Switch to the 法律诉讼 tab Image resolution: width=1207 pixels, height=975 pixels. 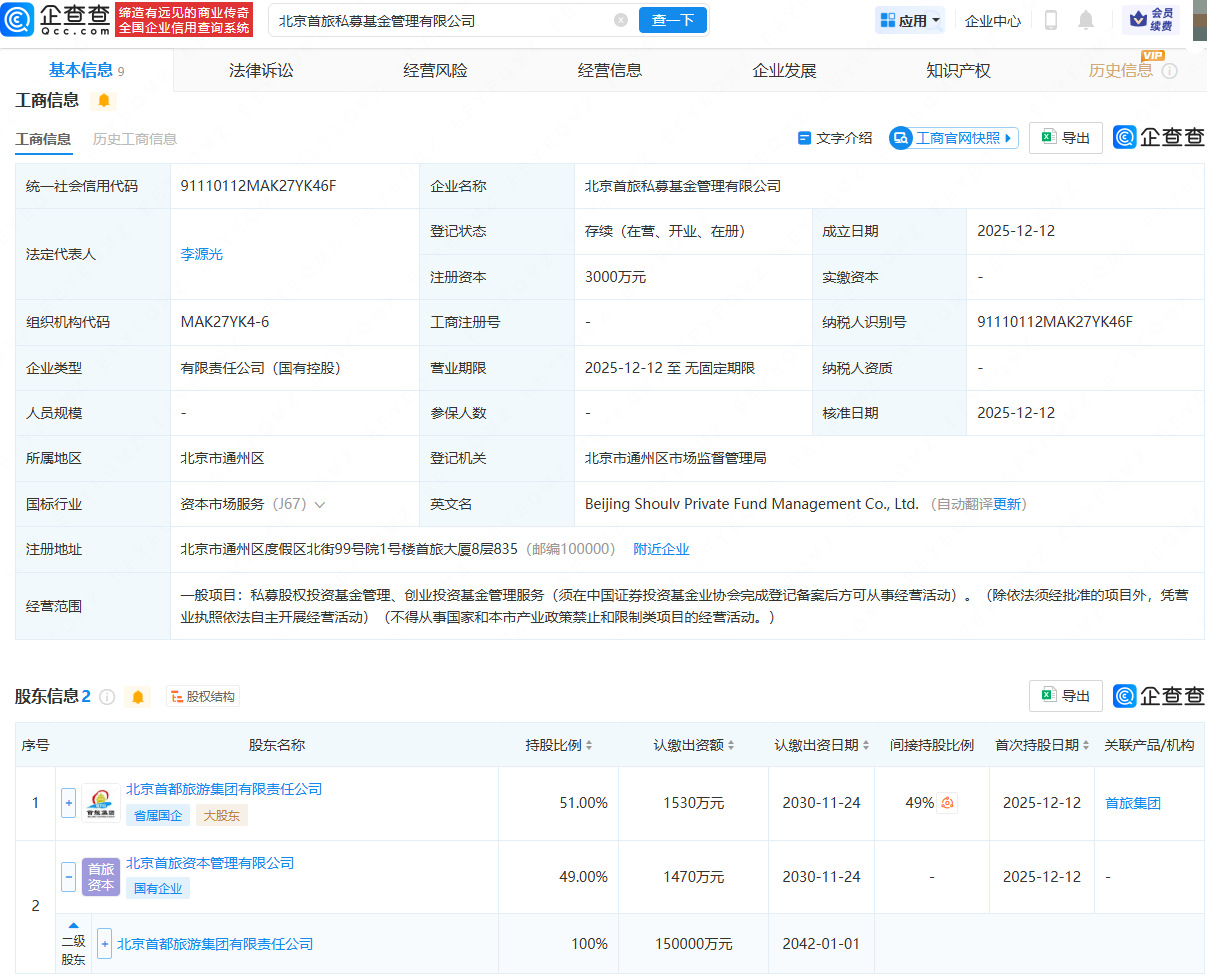pyautogui.click(x=258, y=69)
